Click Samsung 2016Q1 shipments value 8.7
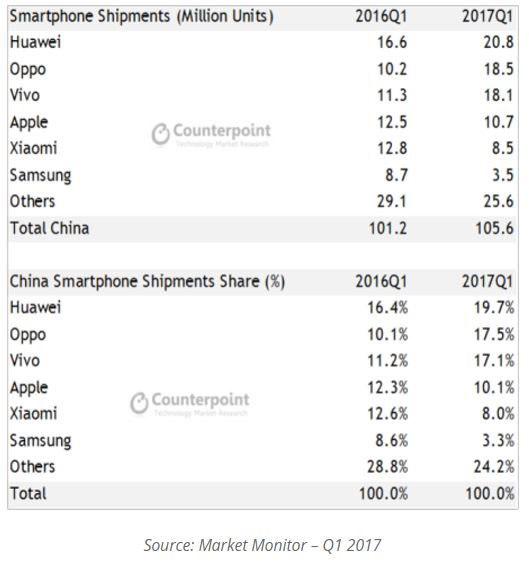This screenshot has height=563, width=529. pos(396,175)
